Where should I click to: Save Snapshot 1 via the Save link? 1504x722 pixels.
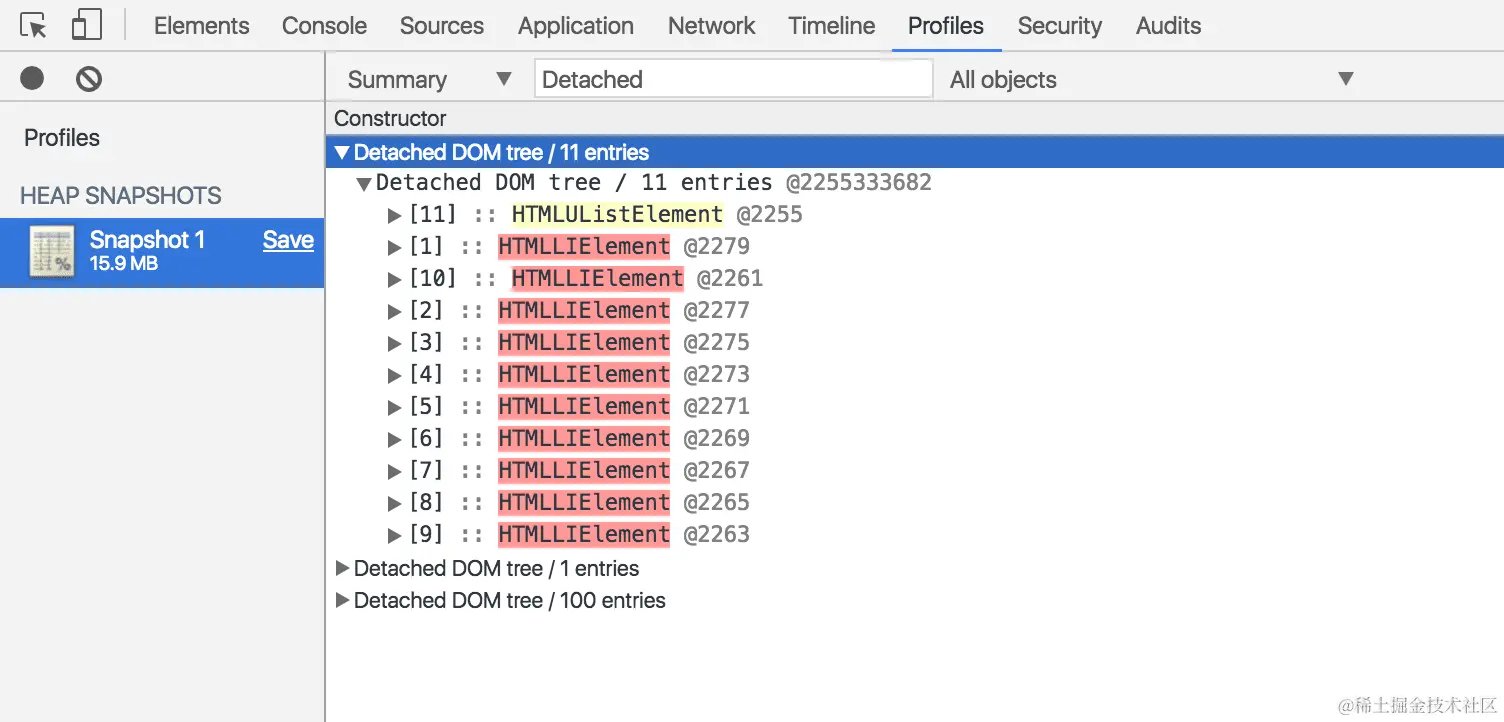288,240
